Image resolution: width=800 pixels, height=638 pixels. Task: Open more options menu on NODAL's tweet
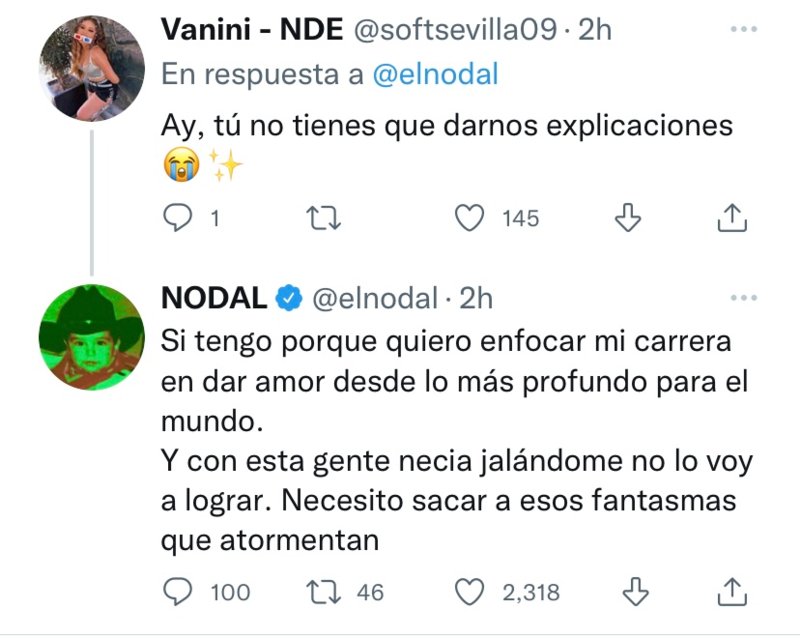pos(744,298)
